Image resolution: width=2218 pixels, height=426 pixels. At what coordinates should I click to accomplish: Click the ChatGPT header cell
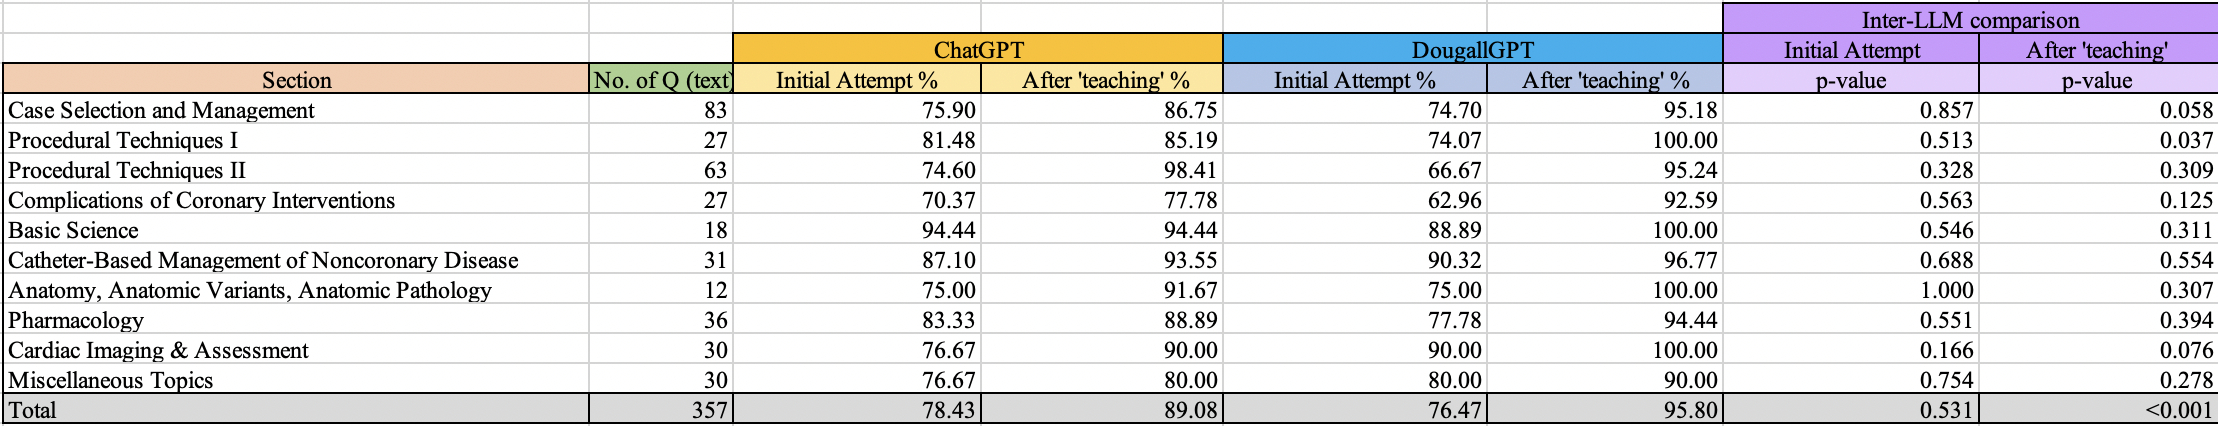pyautogui.click(x=978, y=50)
